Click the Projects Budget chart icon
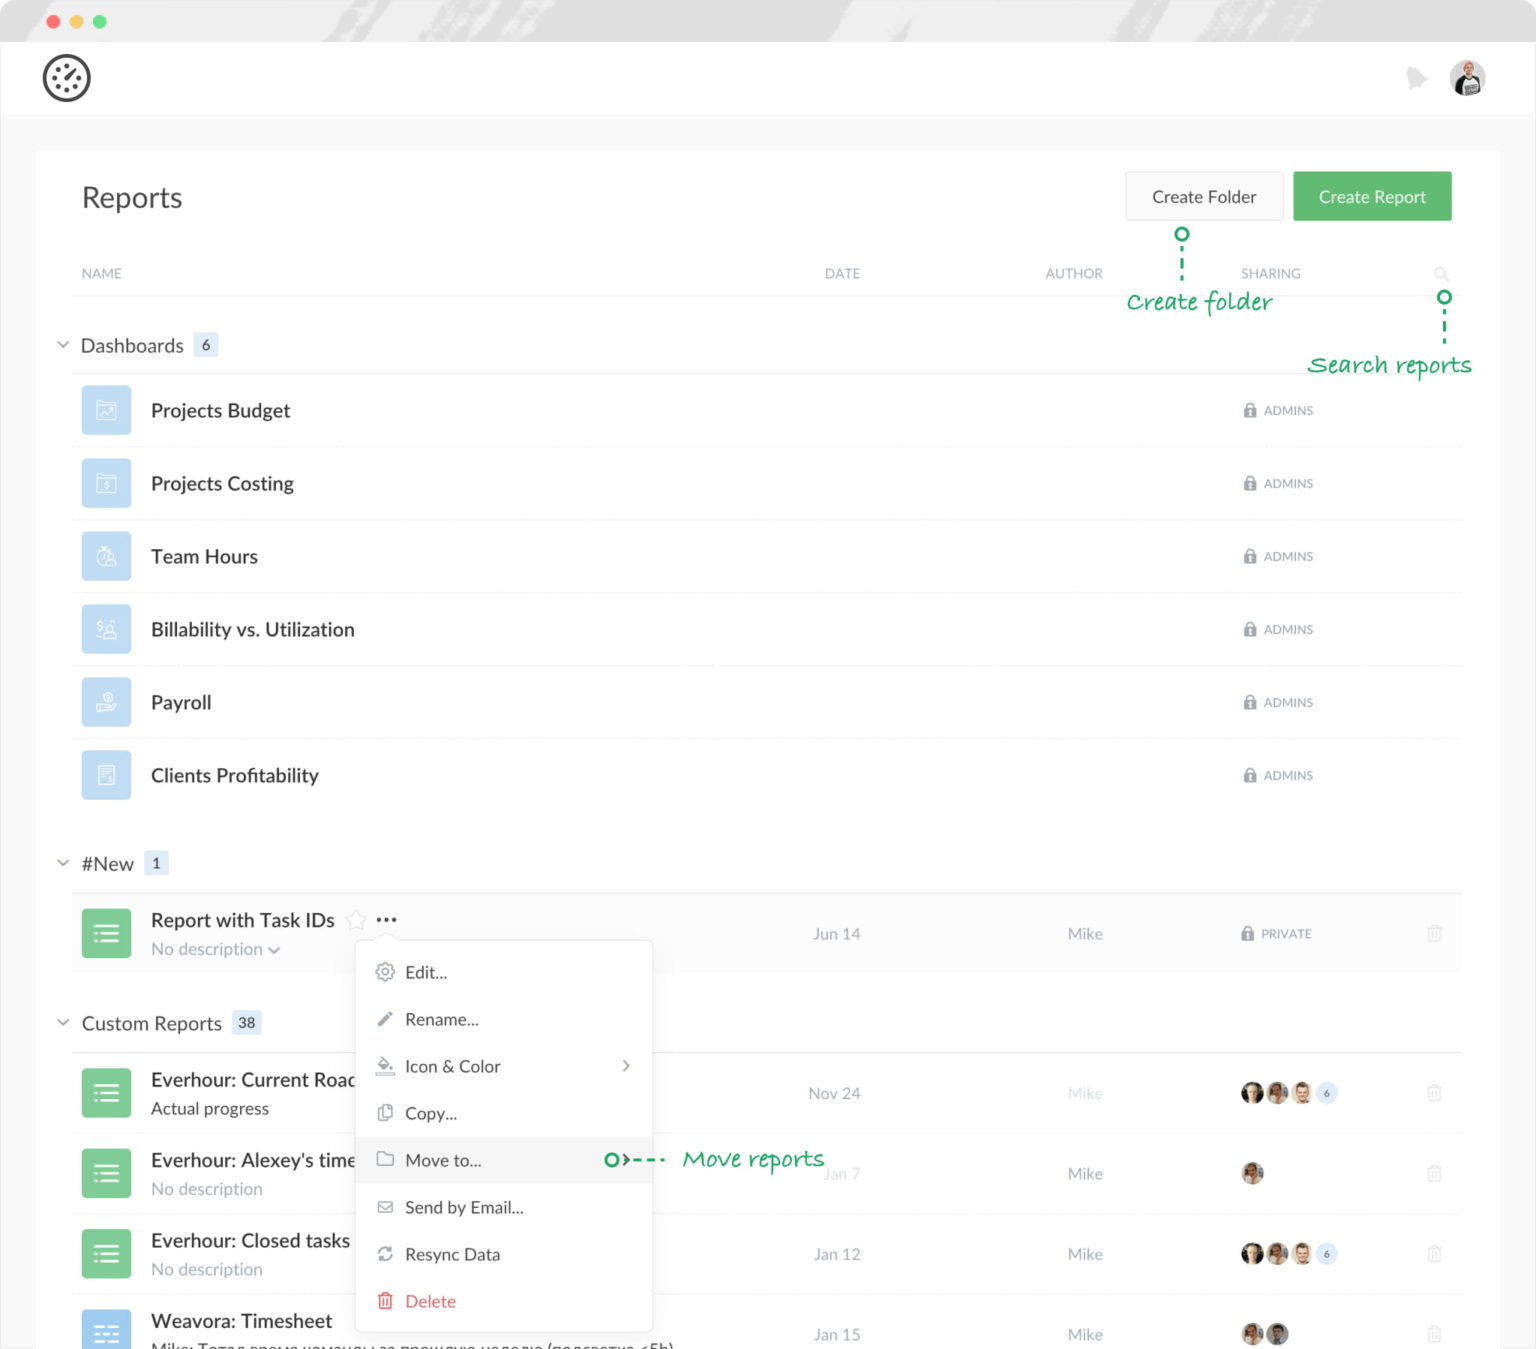Image resolution: width=1536 pixels, height=1349 pixels. (106, 410)
